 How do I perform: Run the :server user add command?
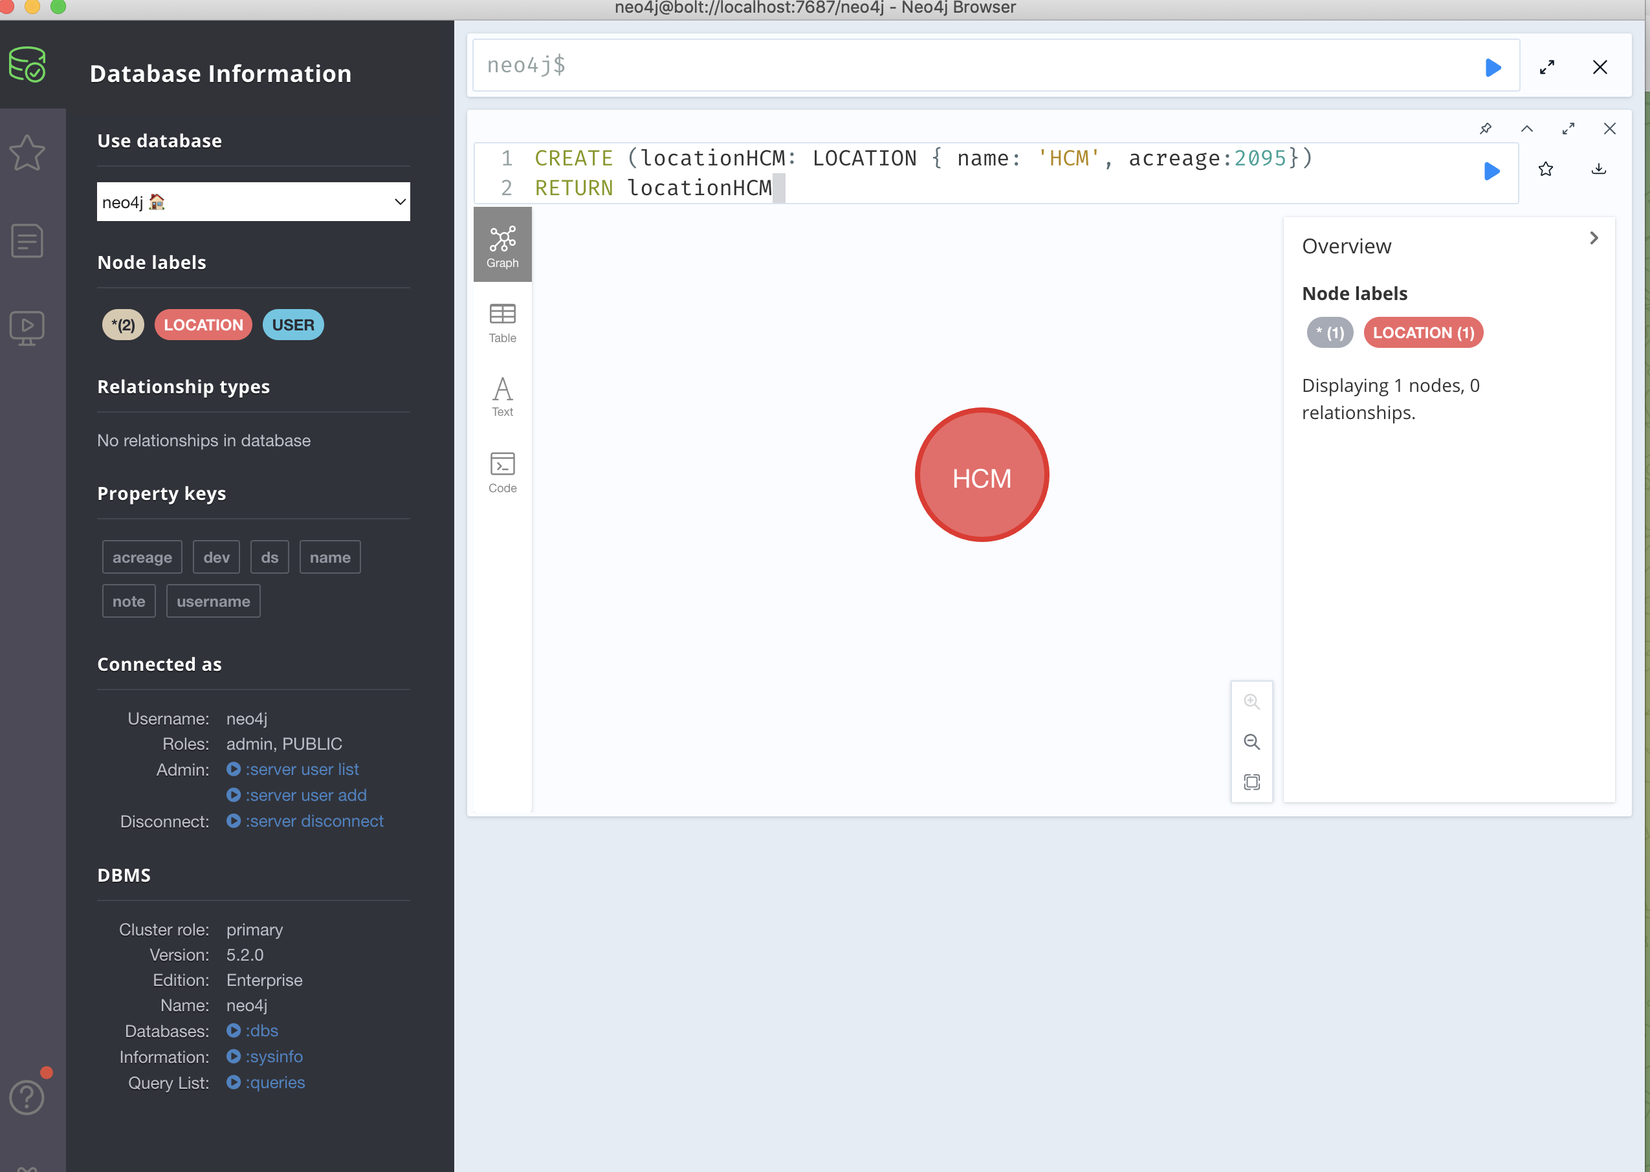point(297,795)
